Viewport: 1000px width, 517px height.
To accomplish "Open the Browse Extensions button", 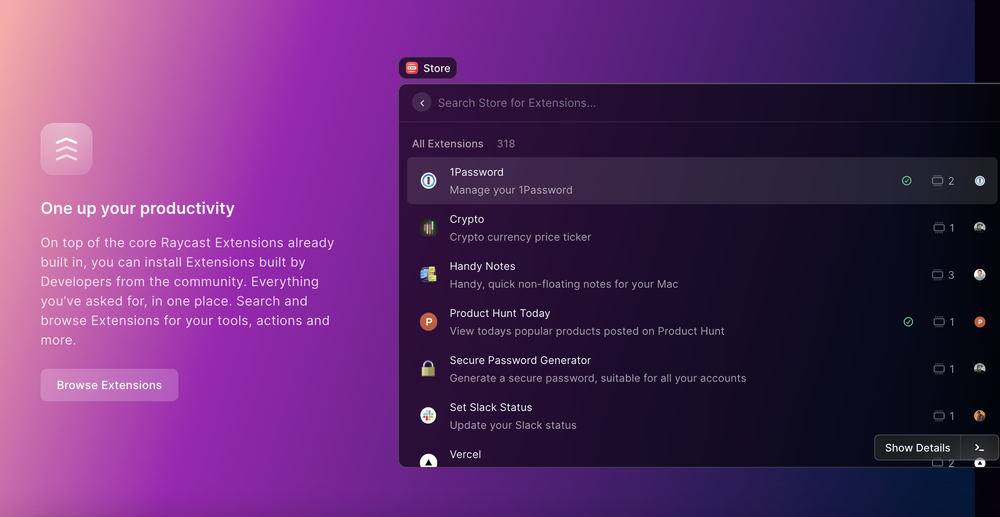I will 109,385.
